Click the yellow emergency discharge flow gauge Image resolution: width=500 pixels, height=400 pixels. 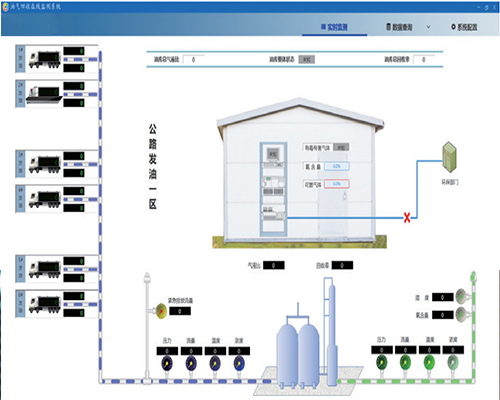pyautogui.click(x=161, y=311)
